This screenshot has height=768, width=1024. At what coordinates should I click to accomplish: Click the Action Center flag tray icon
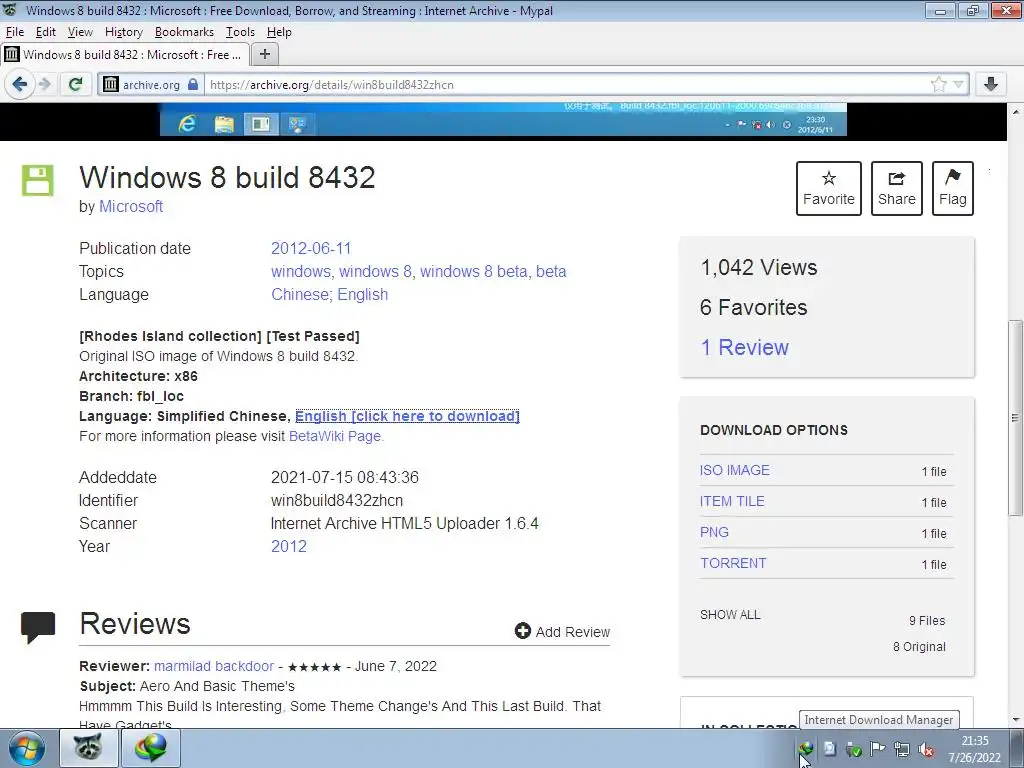pyautogui.click(x=878, y=748)
